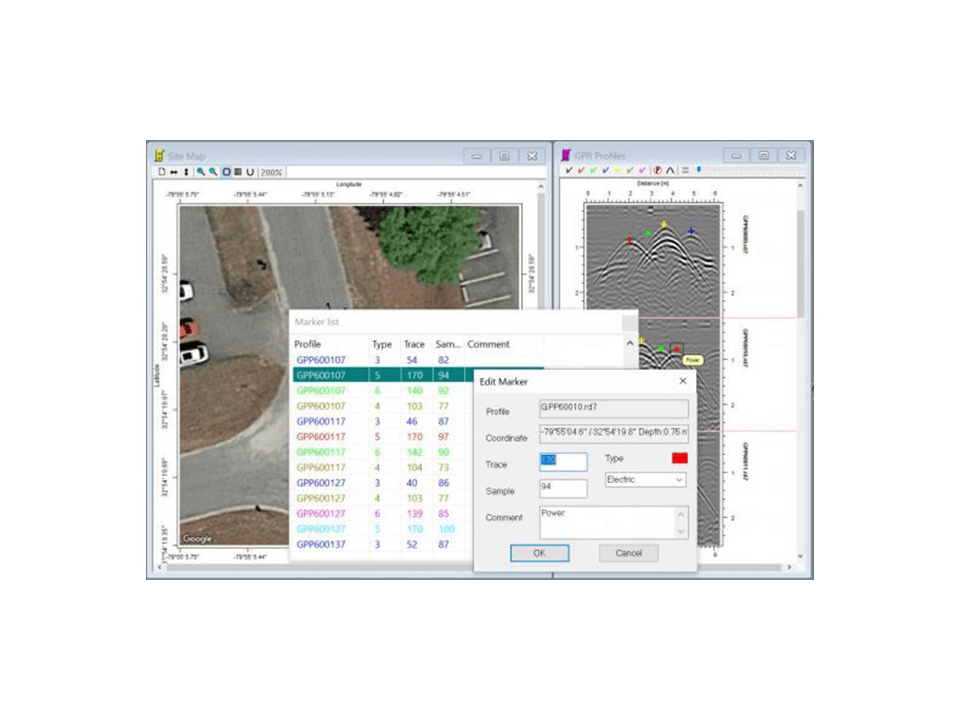Click the horizontal lines icon in GPR Profiles toolbar
This screenshot has height=720, width=960.
point(685,170)
